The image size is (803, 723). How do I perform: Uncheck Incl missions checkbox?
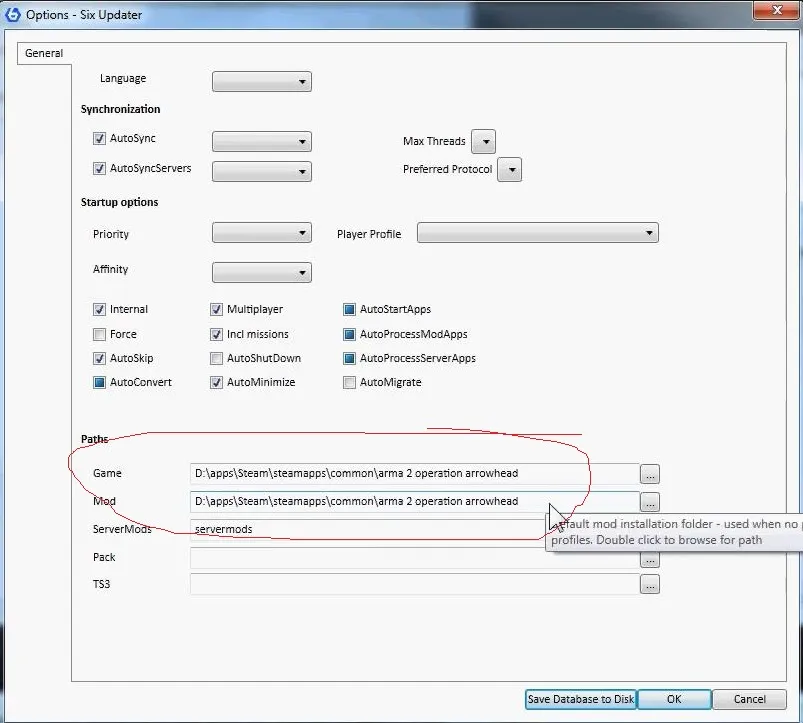pyautogui.click(x=217, y=334)
